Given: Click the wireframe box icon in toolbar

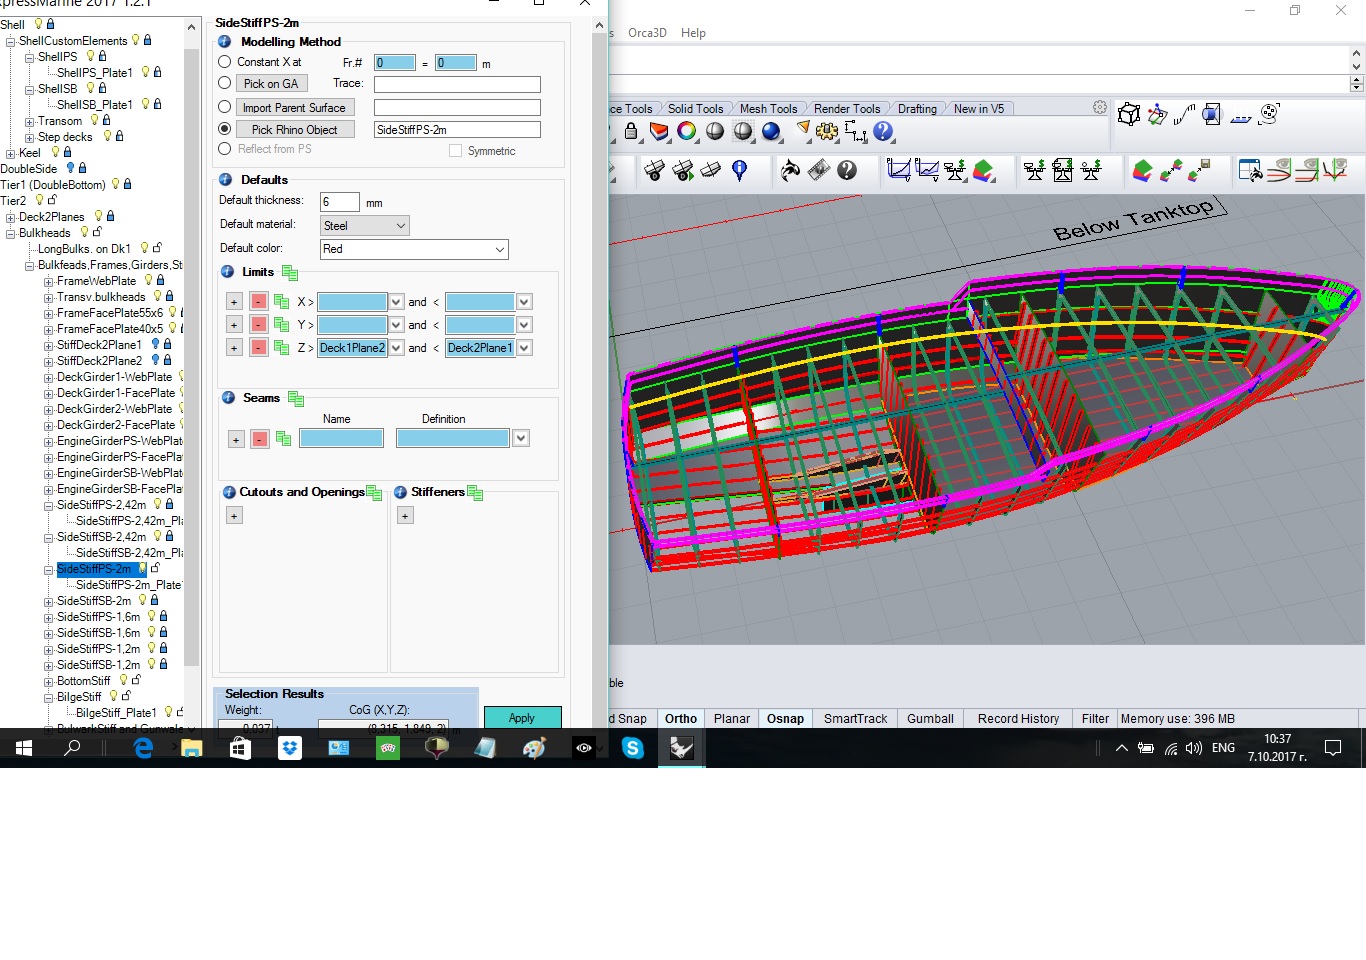Looking at the screenshot, I should click(1129, 115).
